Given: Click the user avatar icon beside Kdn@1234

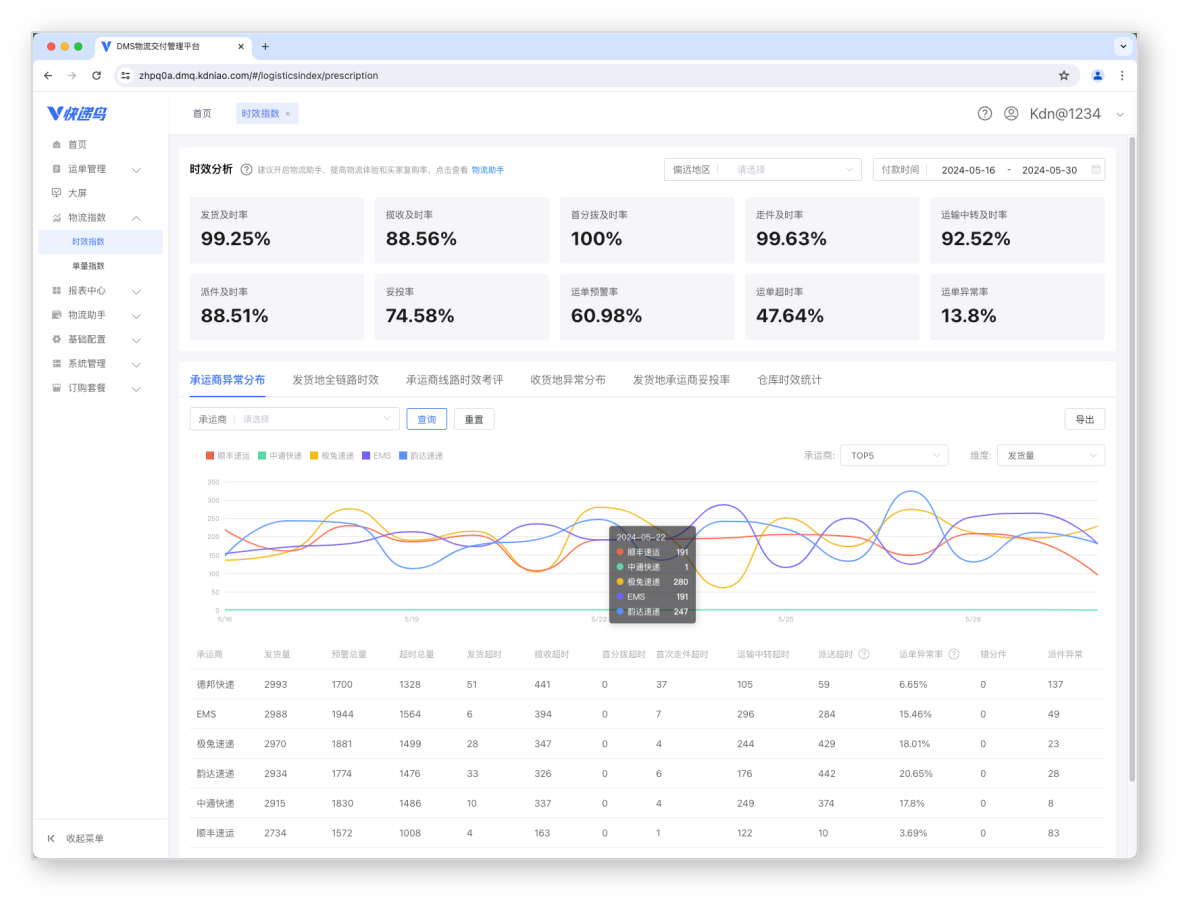Looking at the screenshot, I should click(1011, 114).
